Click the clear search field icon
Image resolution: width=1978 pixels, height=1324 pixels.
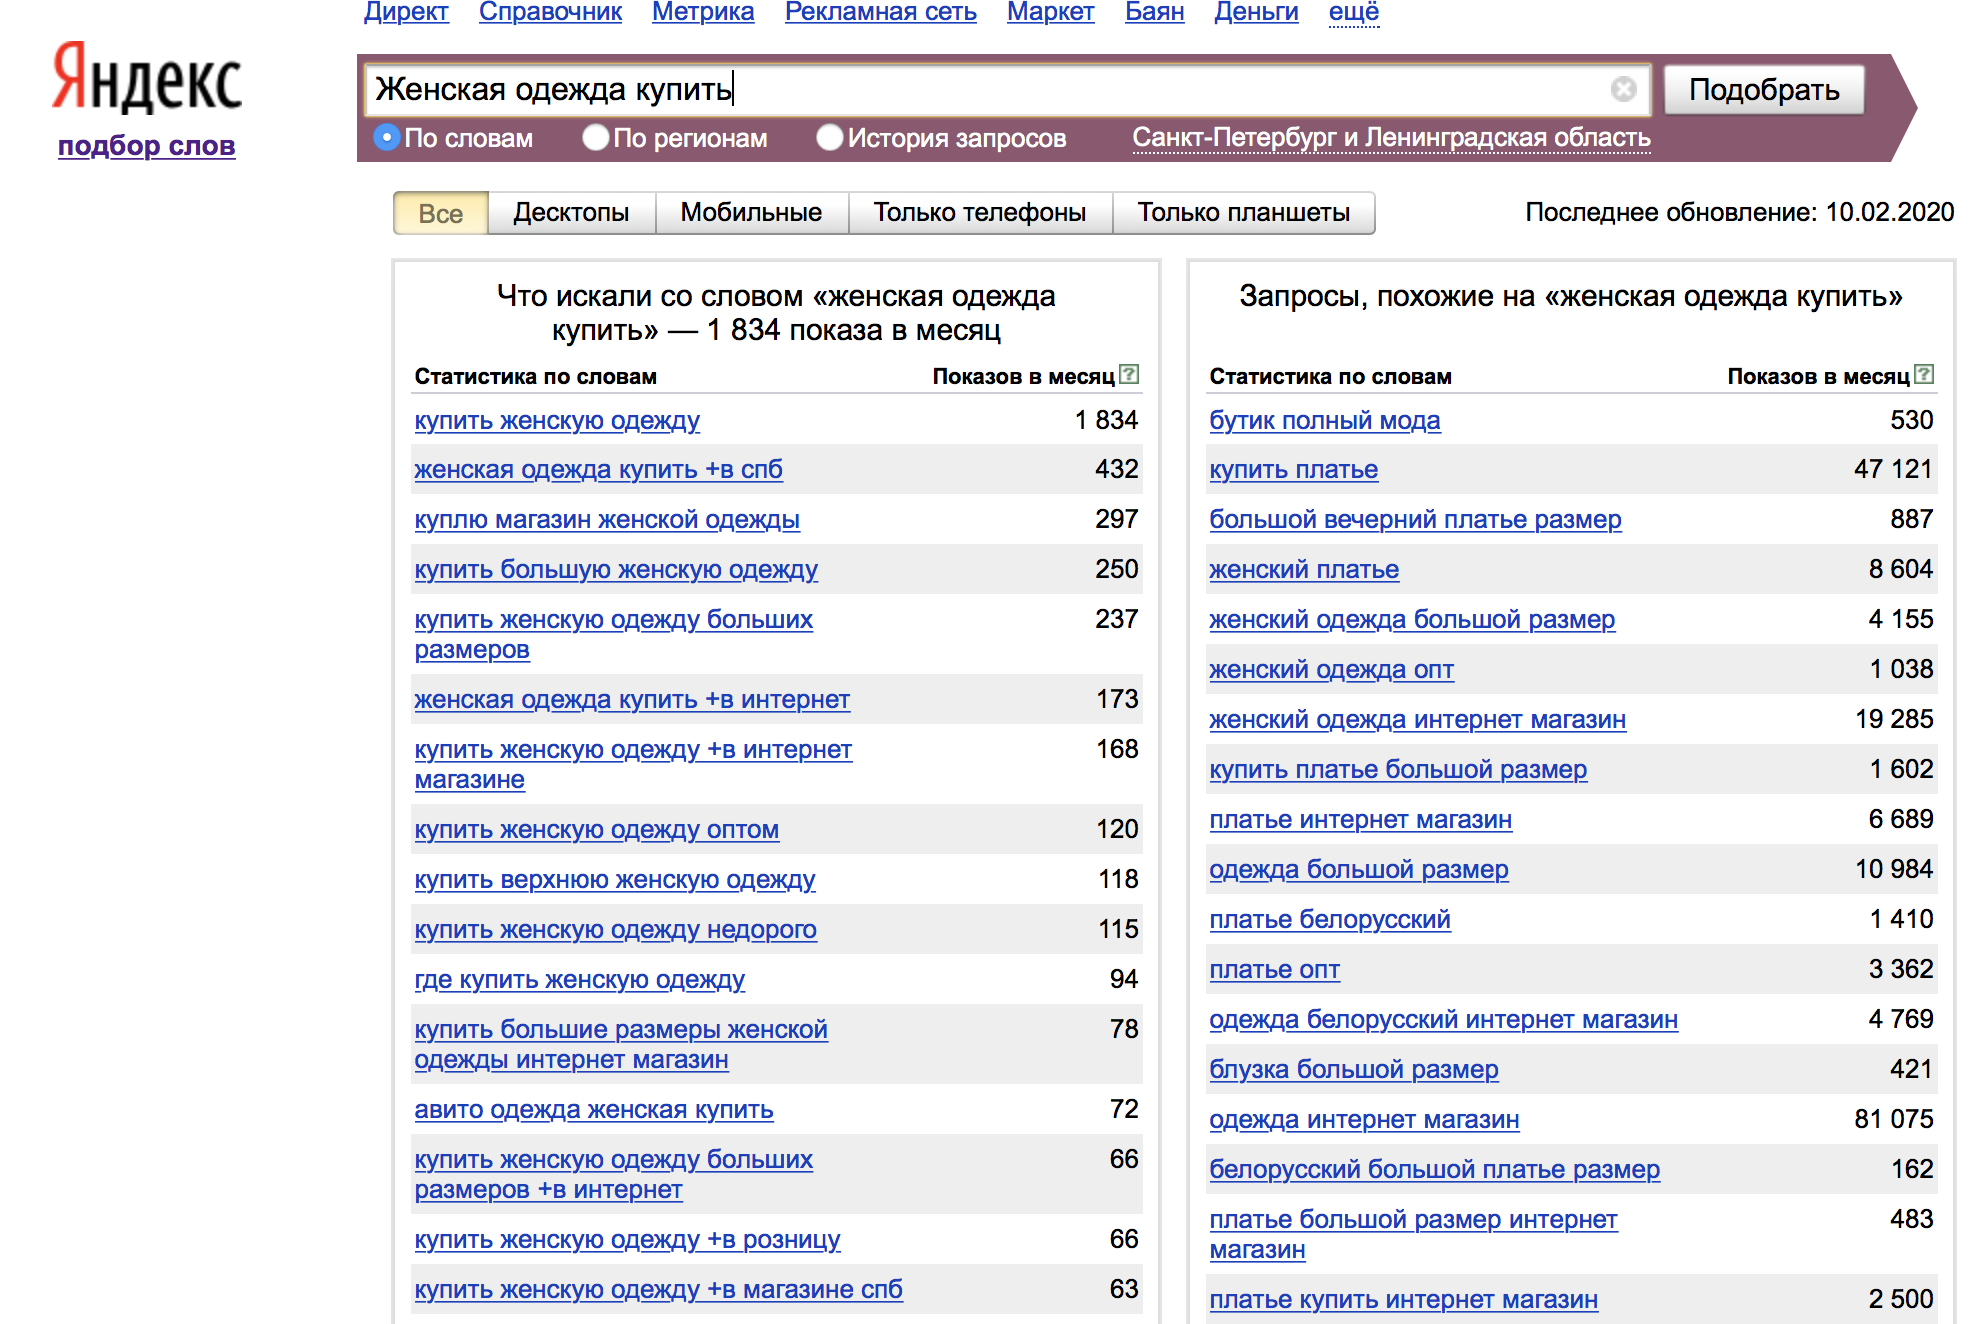click(1624, 90)
